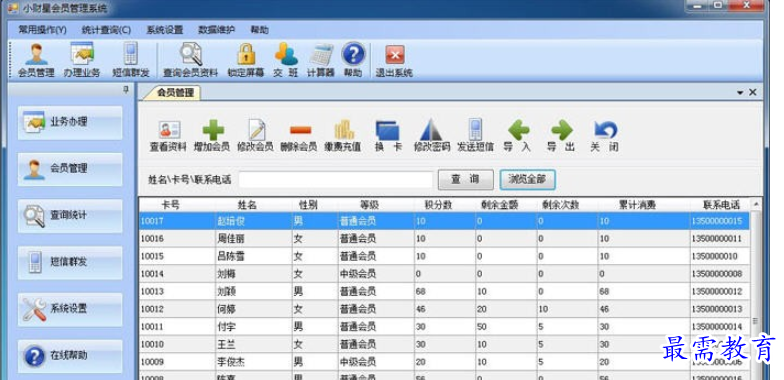Screen dimensions: 784x380
Task: Select 会员管理 in the left sidebar
Action: 70,169
